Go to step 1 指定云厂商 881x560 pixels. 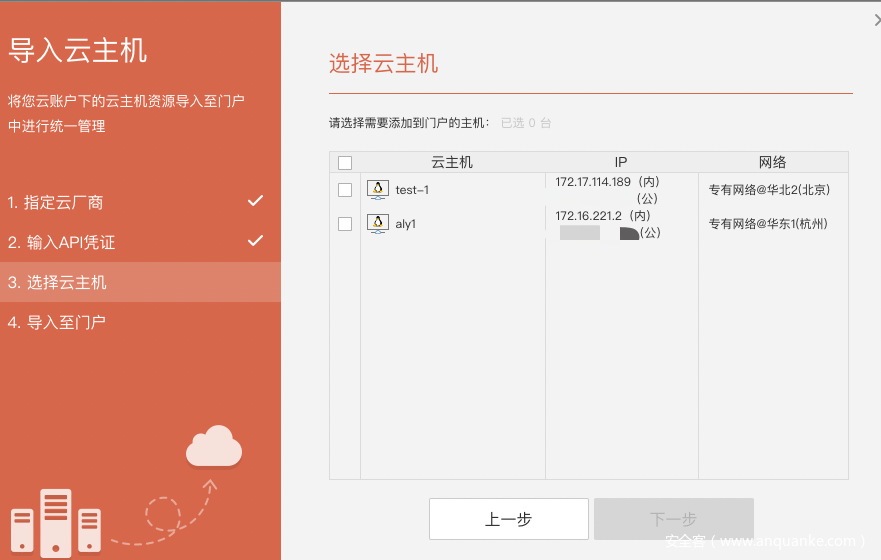point(56,202)
